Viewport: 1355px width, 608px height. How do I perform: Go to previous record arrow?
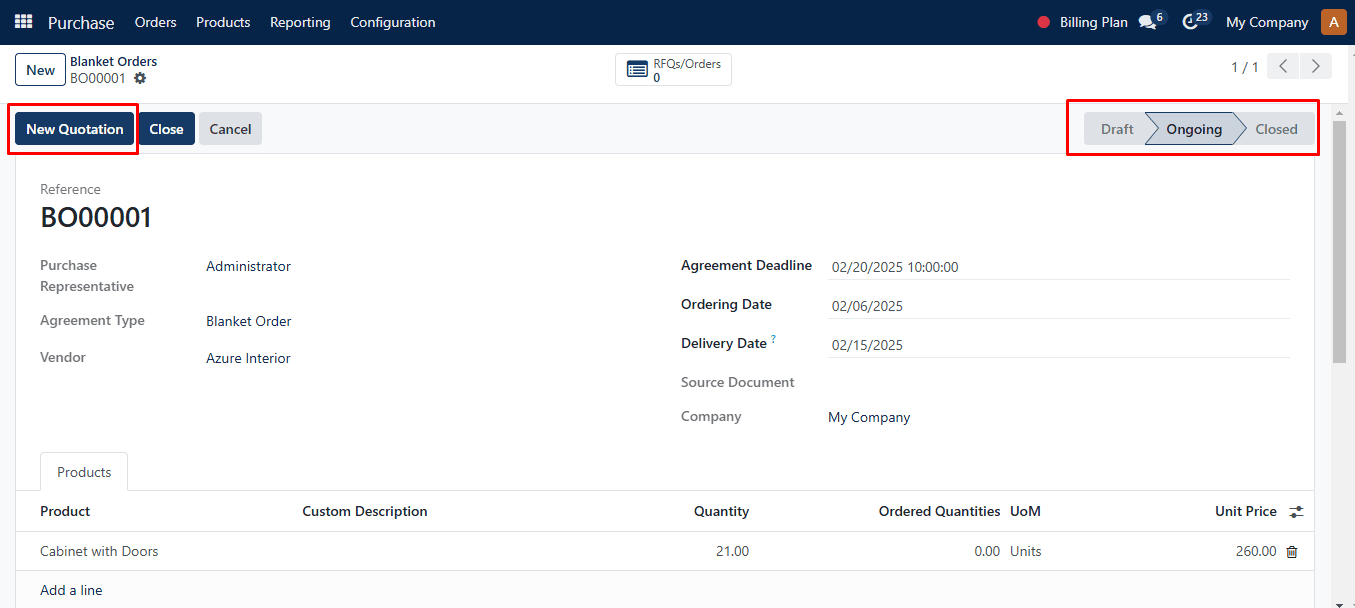1283,67
